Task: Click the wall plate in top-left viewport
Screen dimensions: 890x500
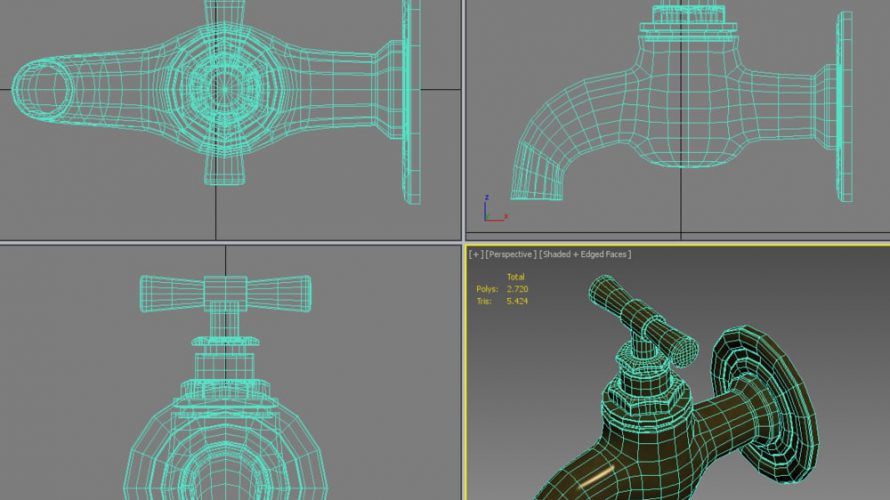Action: tap(411, 100)
